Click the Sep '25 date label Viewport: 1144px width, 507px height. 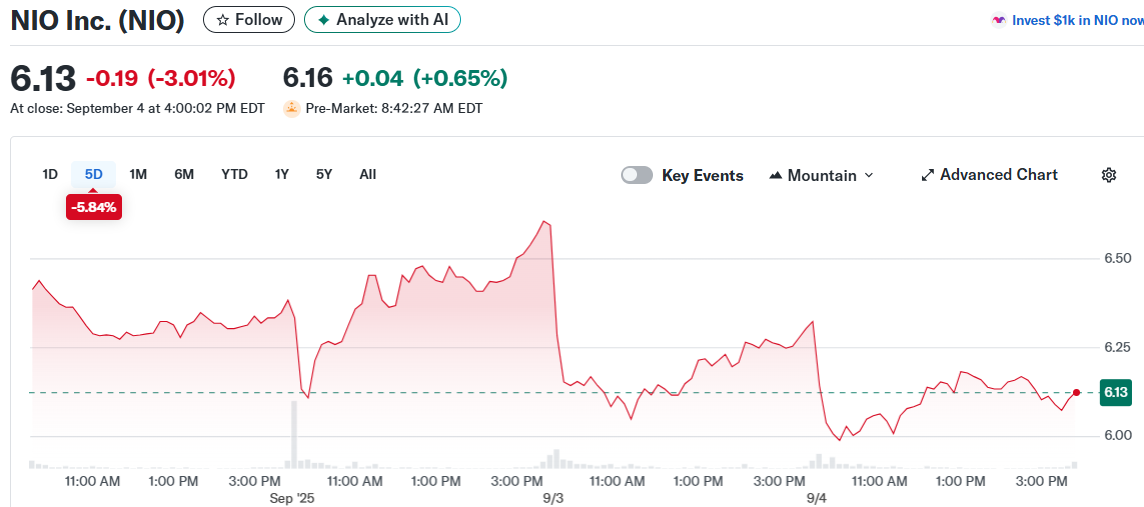tap(290, 498)
